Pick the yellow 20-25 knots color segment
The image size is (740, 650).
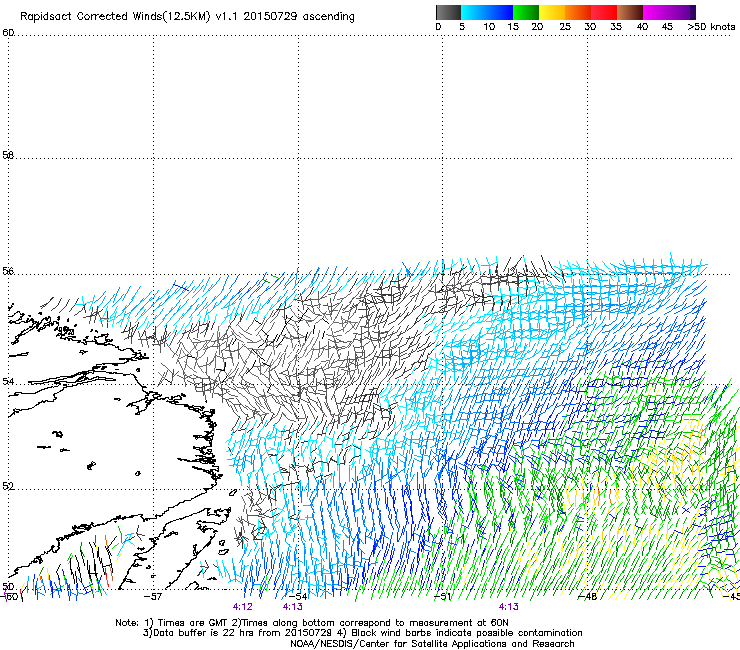coord(552,12)
